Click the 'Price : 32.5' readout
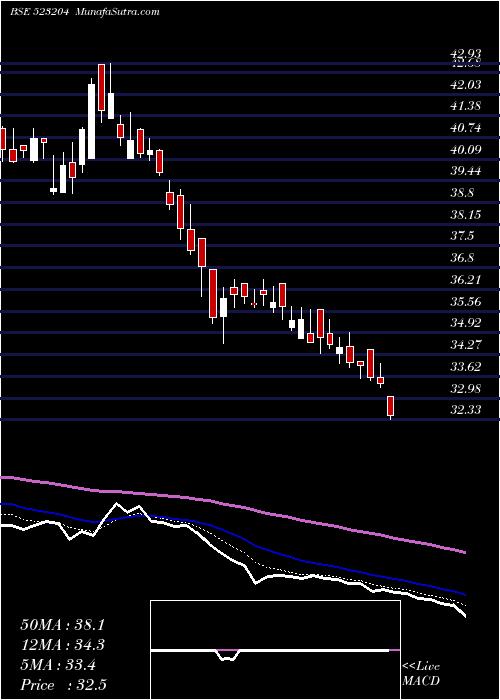500x700 pixels. (x=62, y=685)
